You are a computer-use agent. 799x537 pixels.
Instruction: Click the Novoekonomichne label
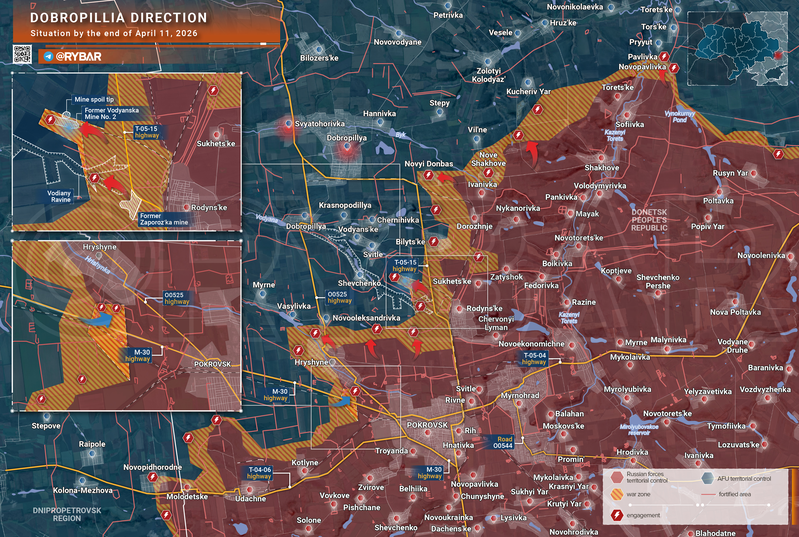(531, 344)
